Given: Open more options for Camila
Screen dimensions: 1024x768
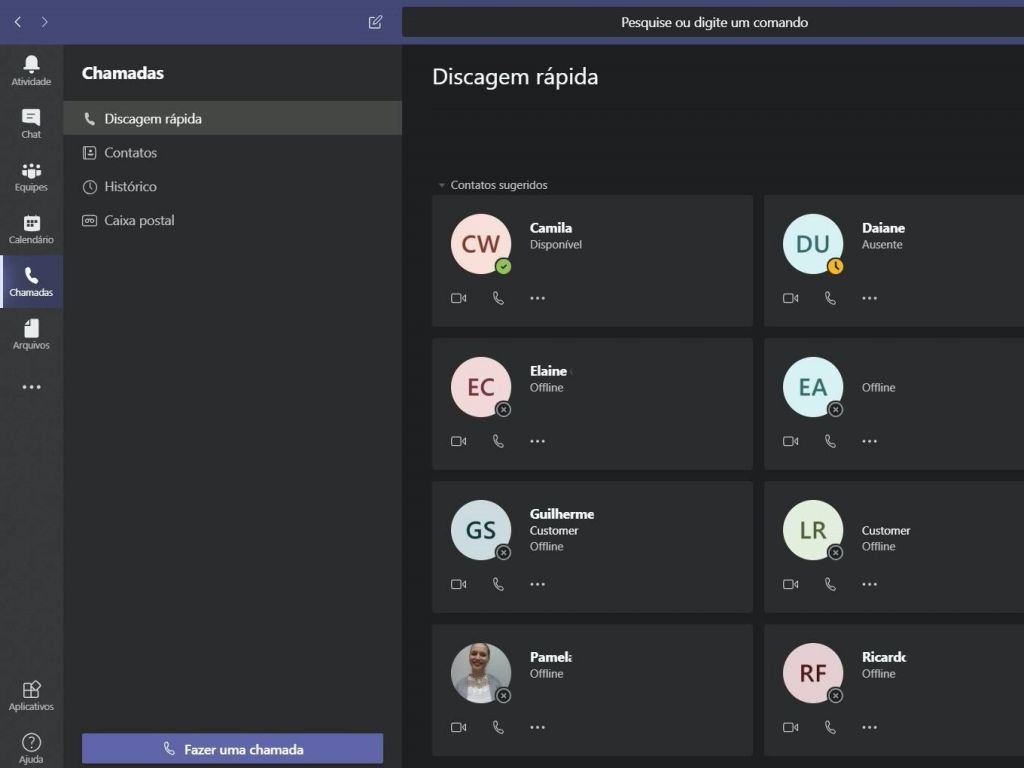Looking at the screenshot, I should 537,298.
